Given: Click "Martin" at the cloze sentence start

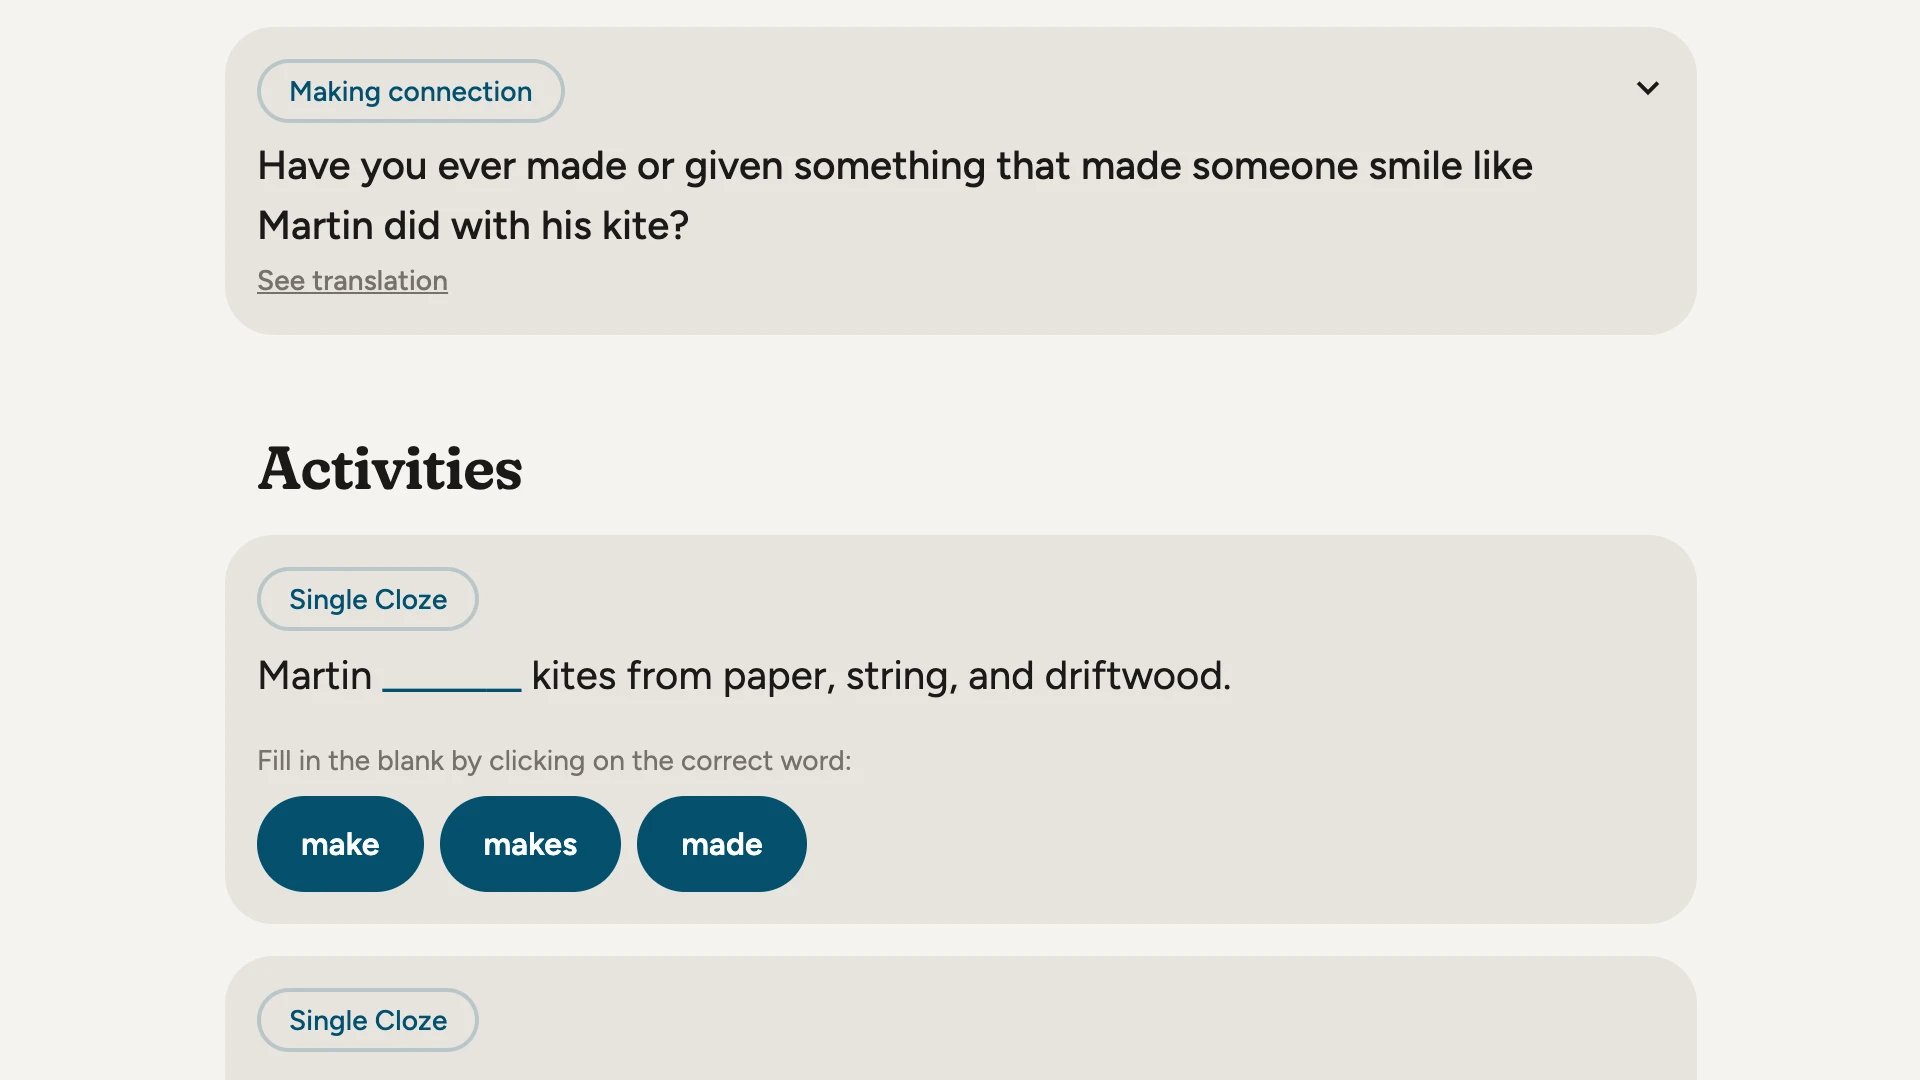Looking at the screenshot, I should [x=315, y=676].
